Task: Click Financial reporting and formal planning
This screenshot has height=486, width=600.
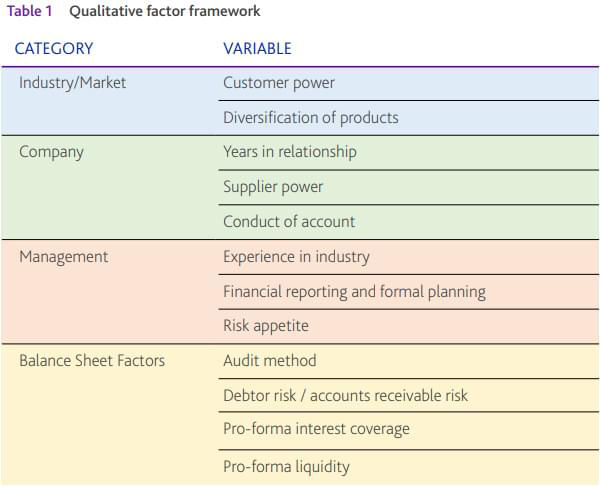Action: tap(354, 291)
